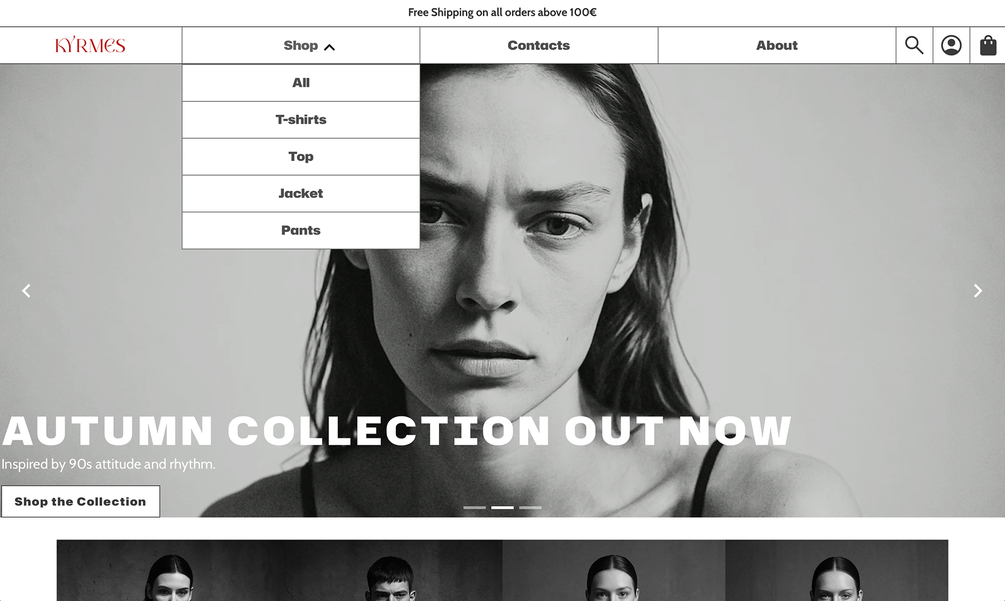Choose T-shirts in Shop dropdown
1005x601 pixels.
pyautogui.click(x=301, y=120)
